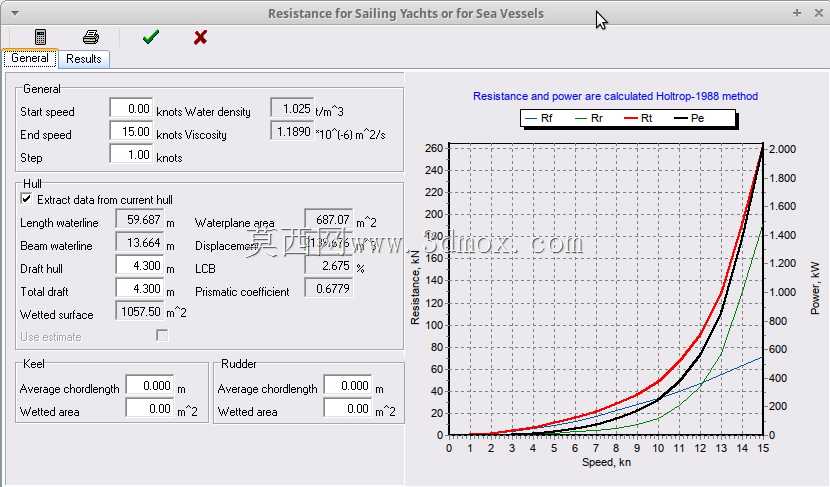The width and height of the screenshot is (830, 487).
Task: Edit the Step knots field
Action: [x=131, y=155]
